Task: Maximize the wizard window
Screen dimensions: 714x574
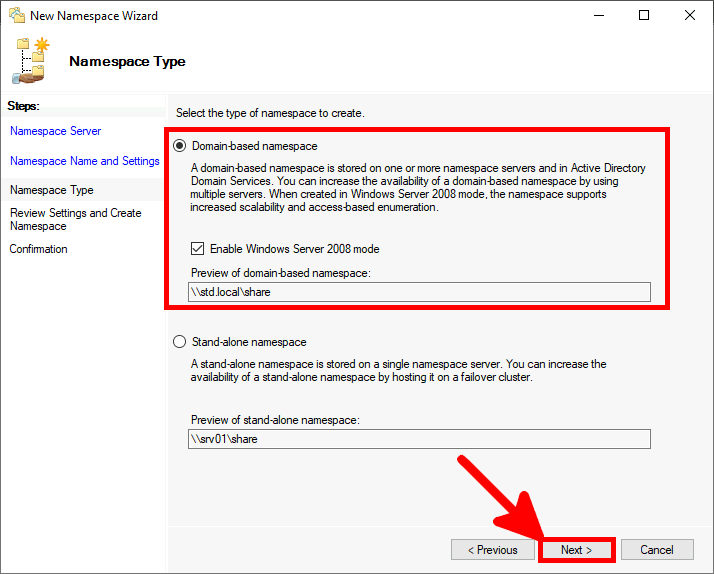Action: click(x=644, y=15)
